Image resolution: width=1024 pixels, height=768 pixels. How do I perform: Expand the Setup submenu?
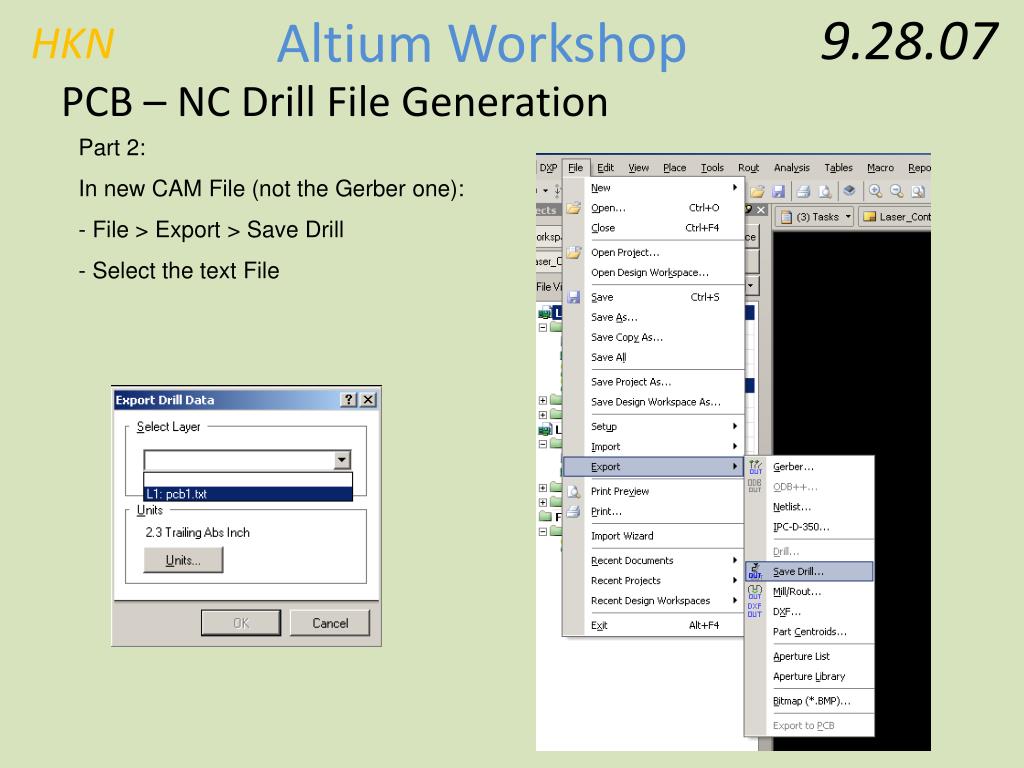654,426
